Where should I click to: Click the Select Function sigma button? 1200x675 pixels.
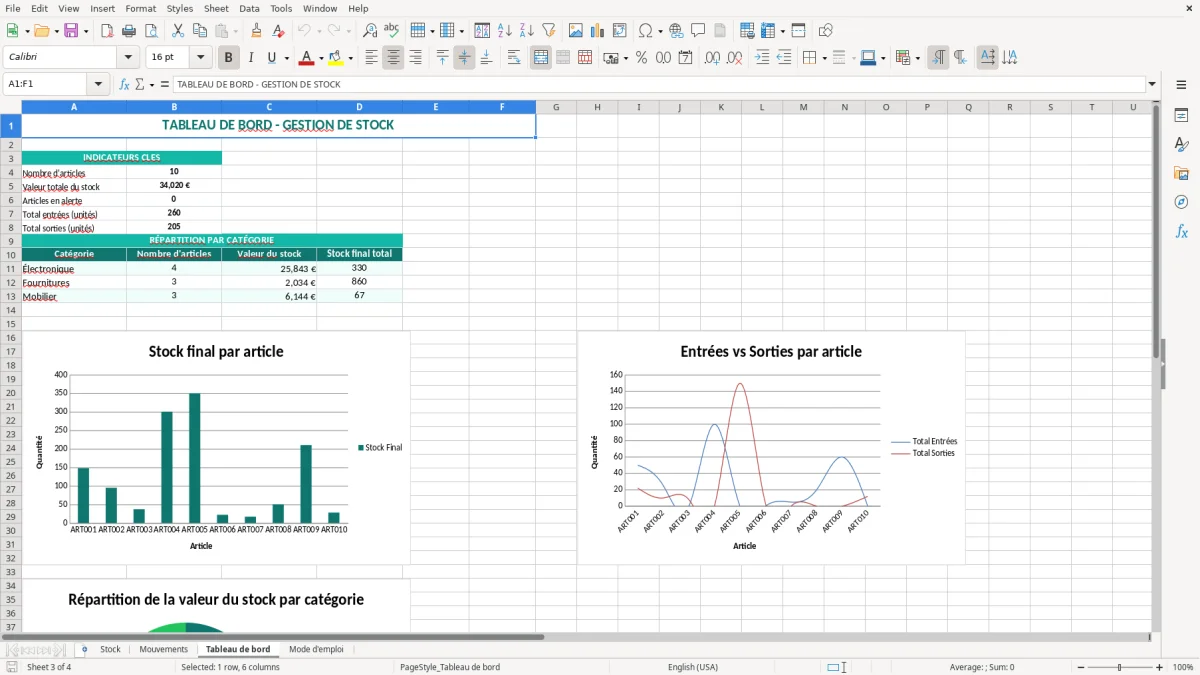point(139,85)
